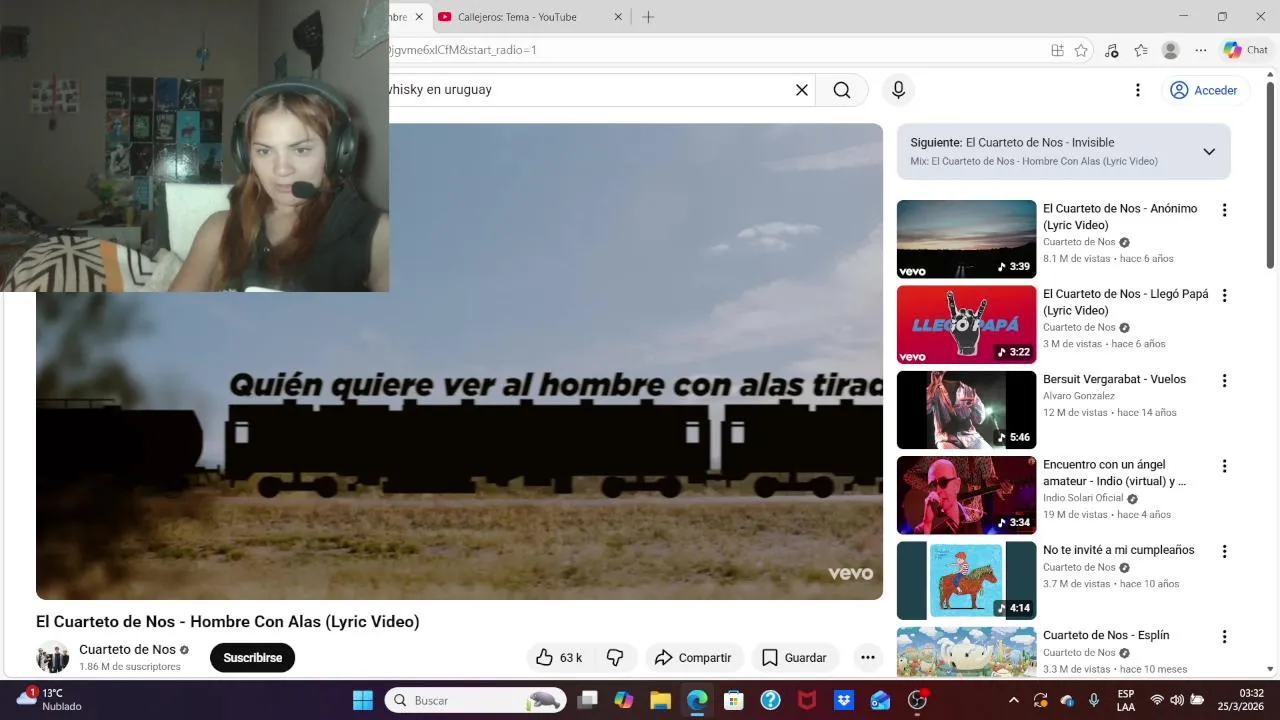Open Bersuit Vergarabat - Vuelos thumbnail
Image resolution: width=1280 pixels, height=720 pixels.
[966, 410]
